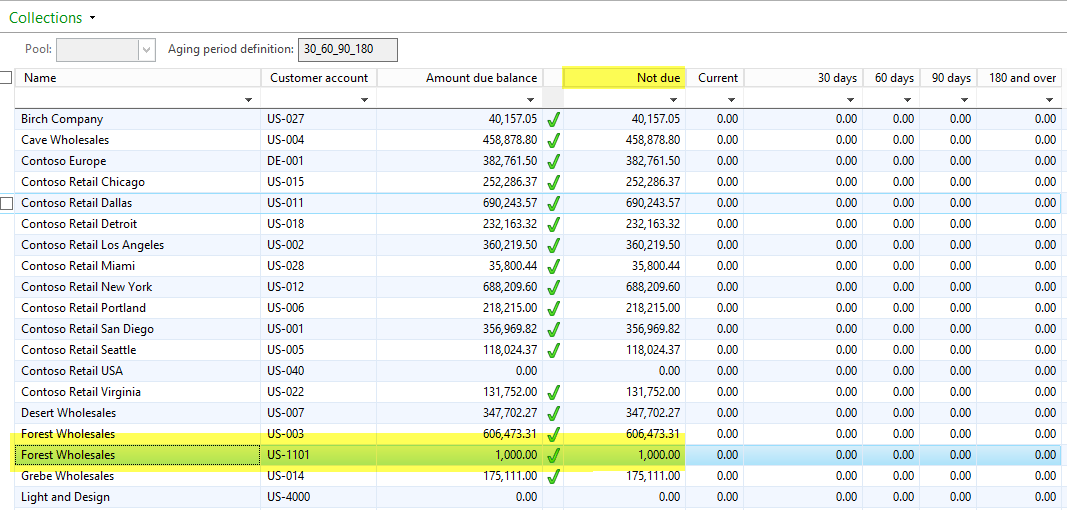Click green checkmark for Contoso Retail Seattle
1067x510 pixels.
click(553, 350)
